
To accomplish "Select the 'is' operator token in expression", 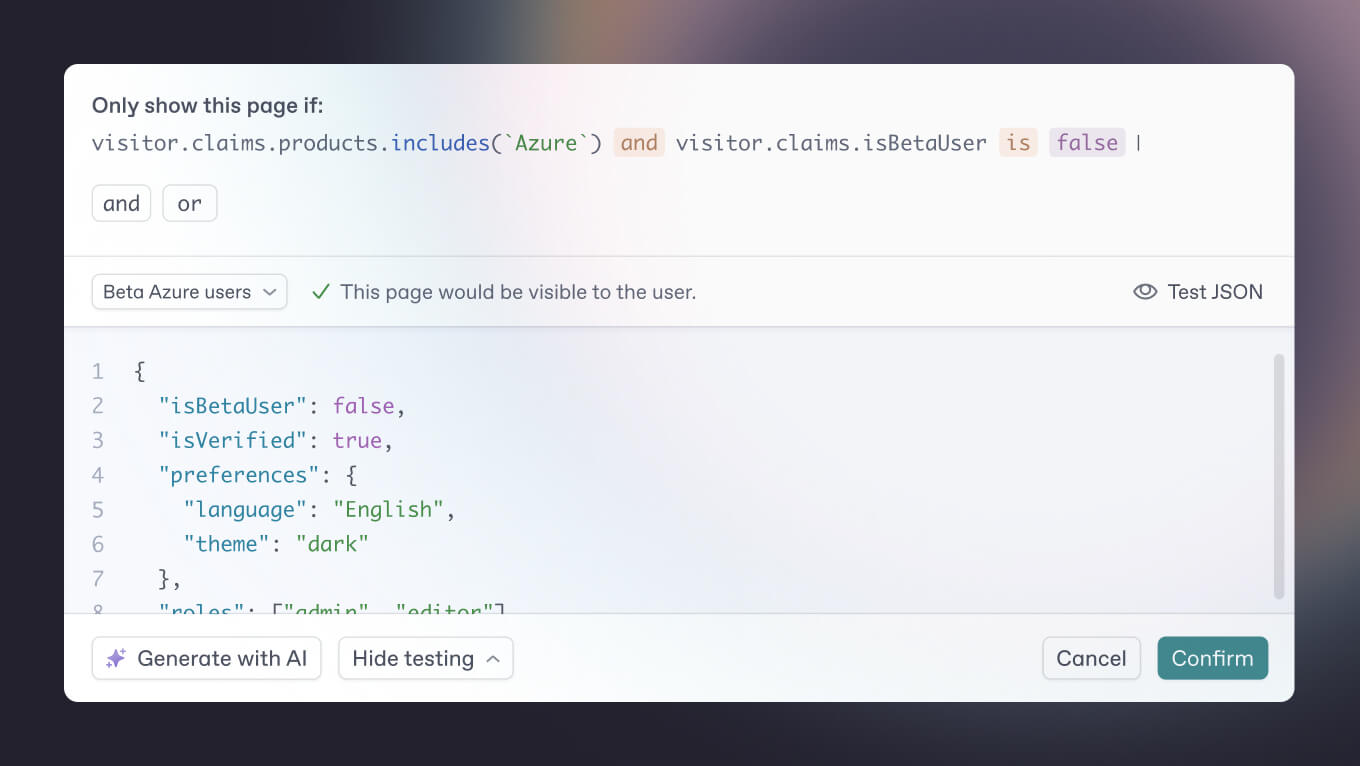I will [x=1018, y=143].
